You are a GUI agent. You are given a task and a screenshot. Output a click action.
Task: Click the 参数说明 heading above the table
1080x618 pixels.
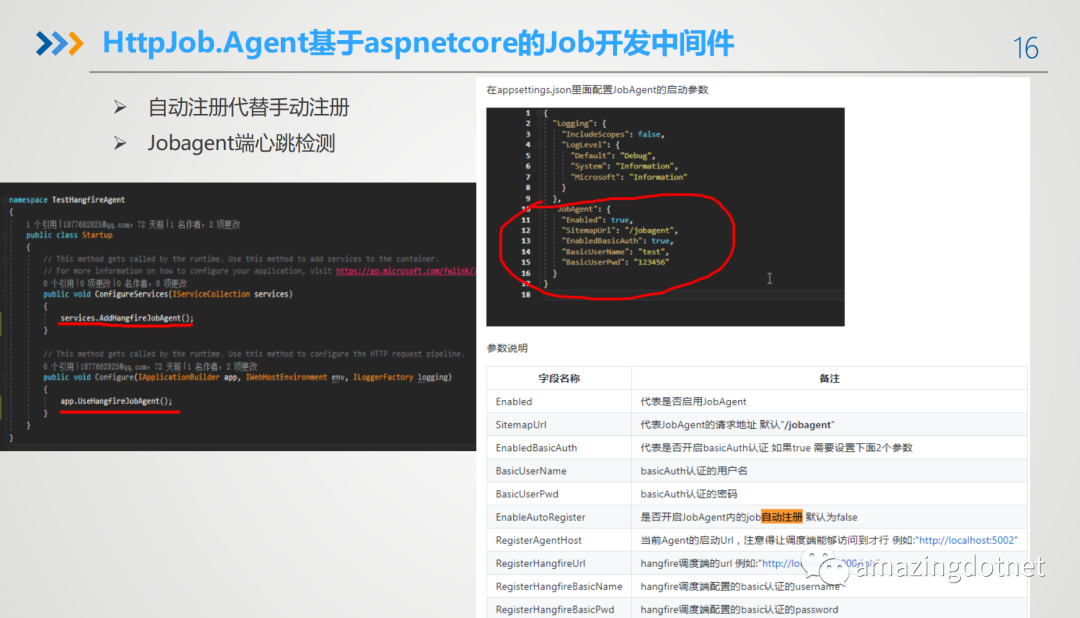(507, 348)
